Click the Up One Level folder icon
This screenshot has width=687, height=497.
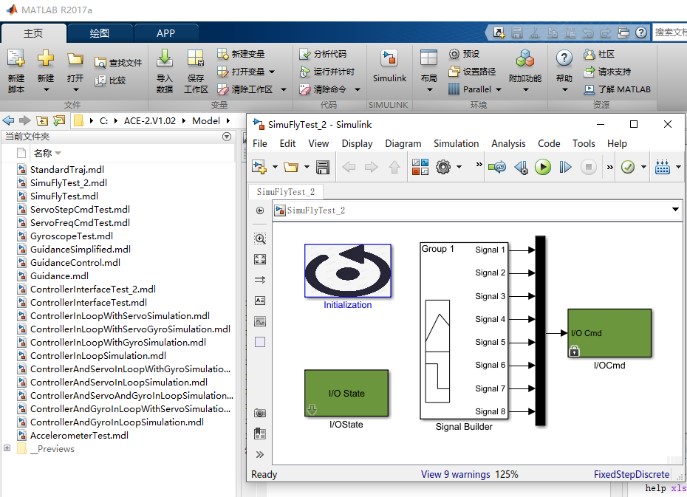tap(42, 121)
